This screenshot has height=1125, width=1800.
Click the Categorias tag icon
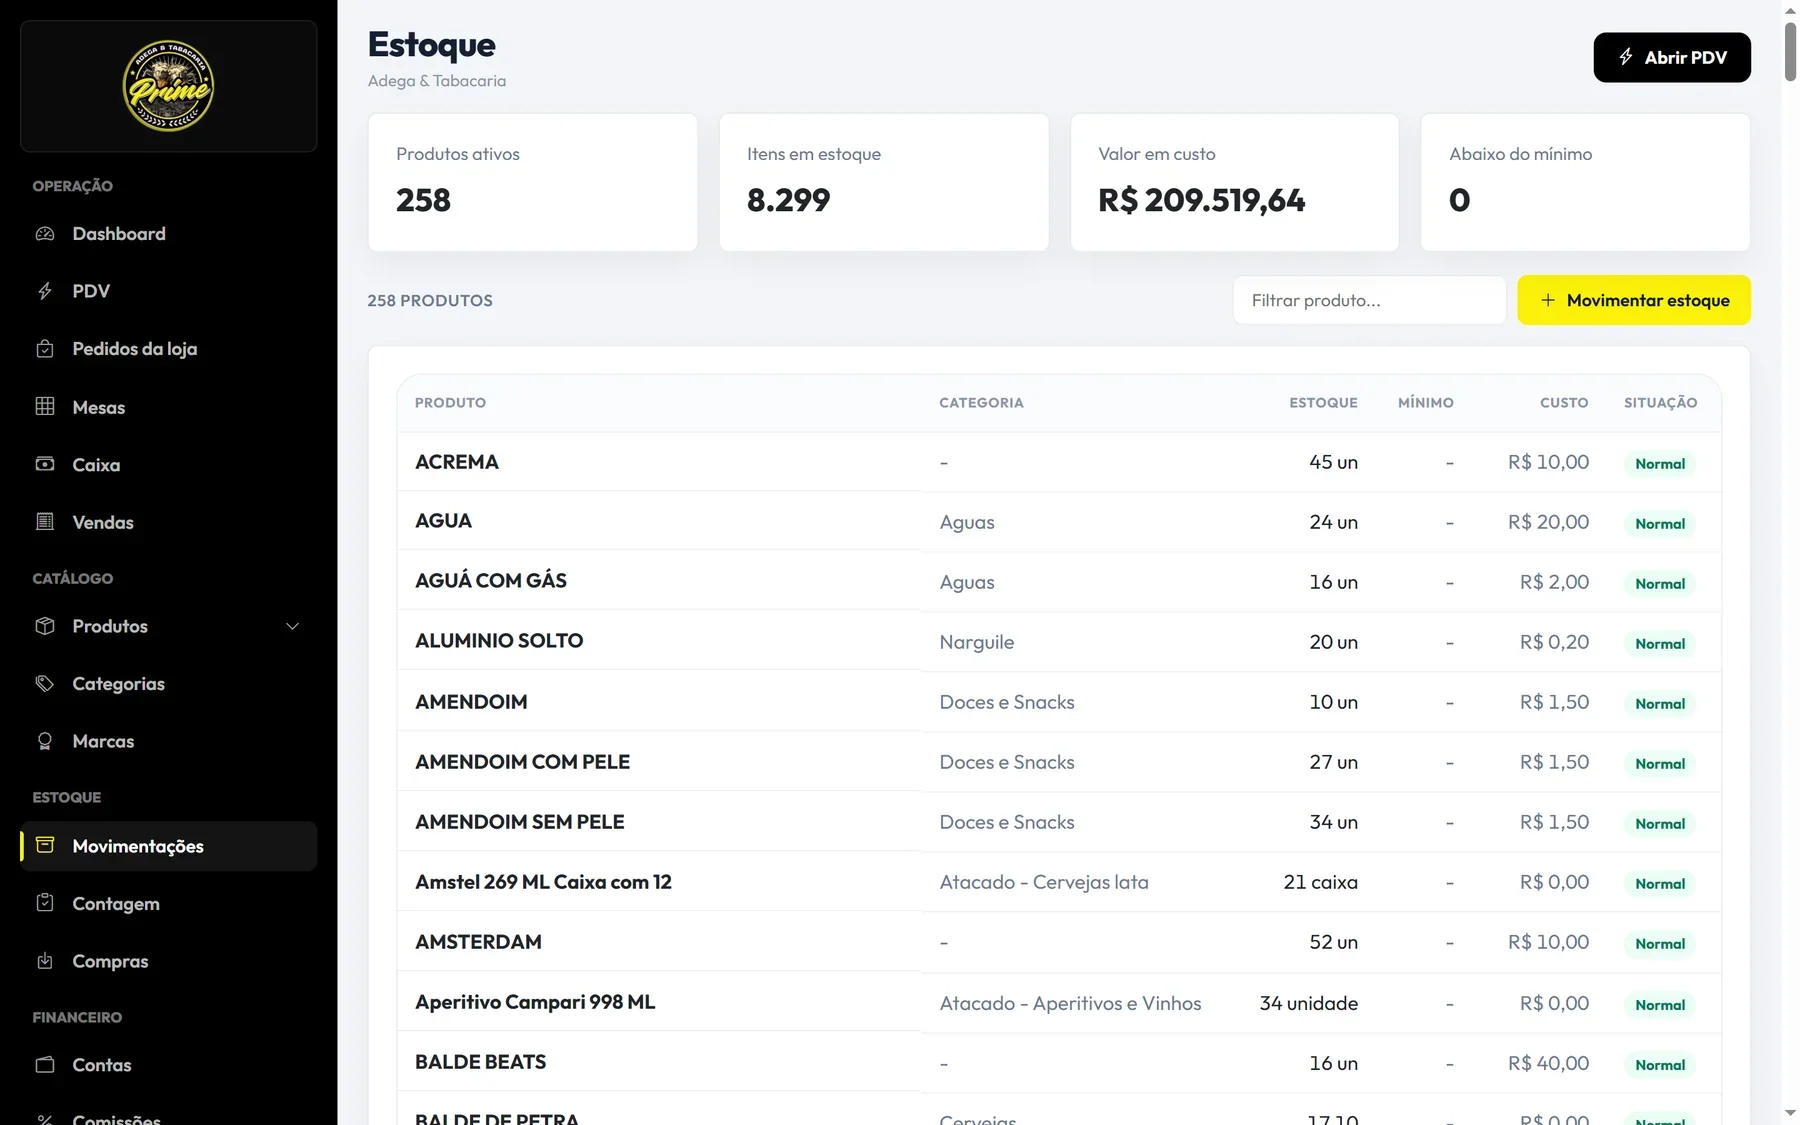[45, 684]
